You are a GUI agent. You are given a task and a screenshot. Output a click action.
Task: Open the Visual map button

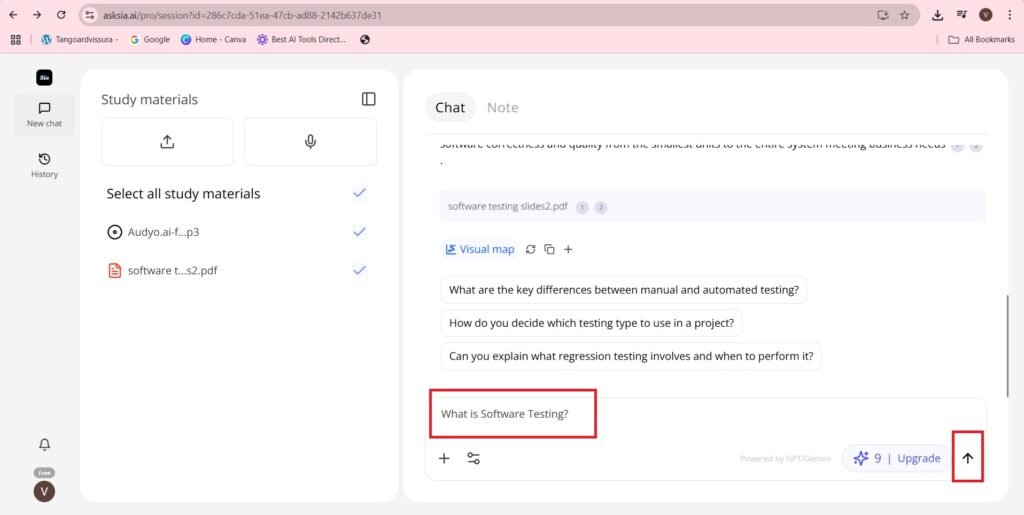pos(480,249)
